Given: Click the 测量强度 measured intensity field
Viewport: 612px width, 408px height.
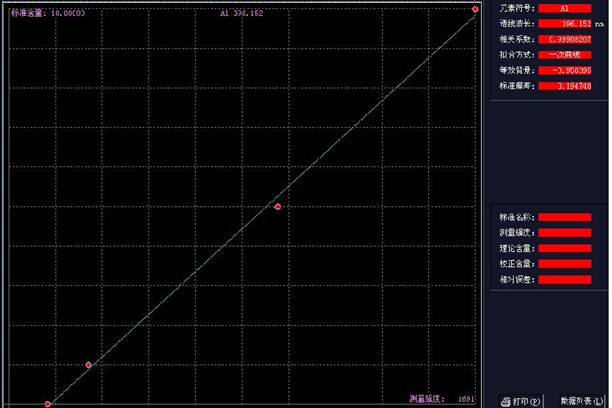Looking at the screenshot, I should (564, 232).
